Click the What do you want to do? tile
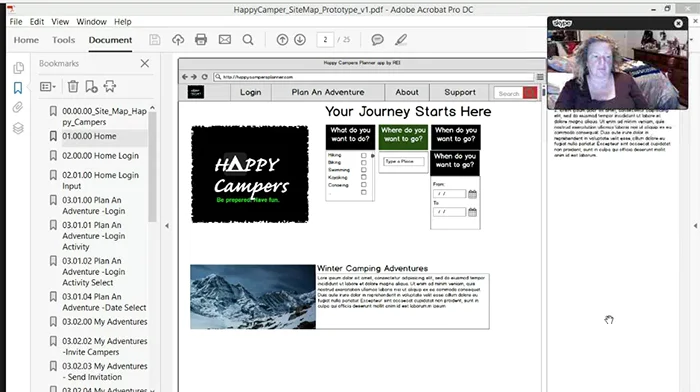The height and width of the screenshot is (392, 700). (x=350, y=137)
